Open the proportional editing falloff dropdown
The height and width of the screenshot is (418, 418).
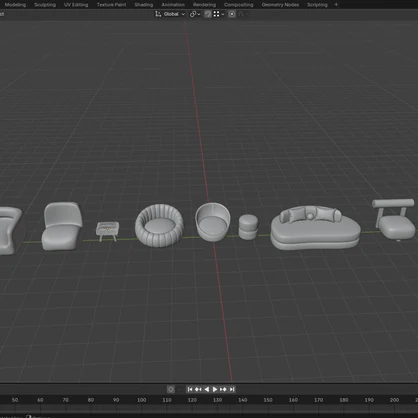coord(244,14)
